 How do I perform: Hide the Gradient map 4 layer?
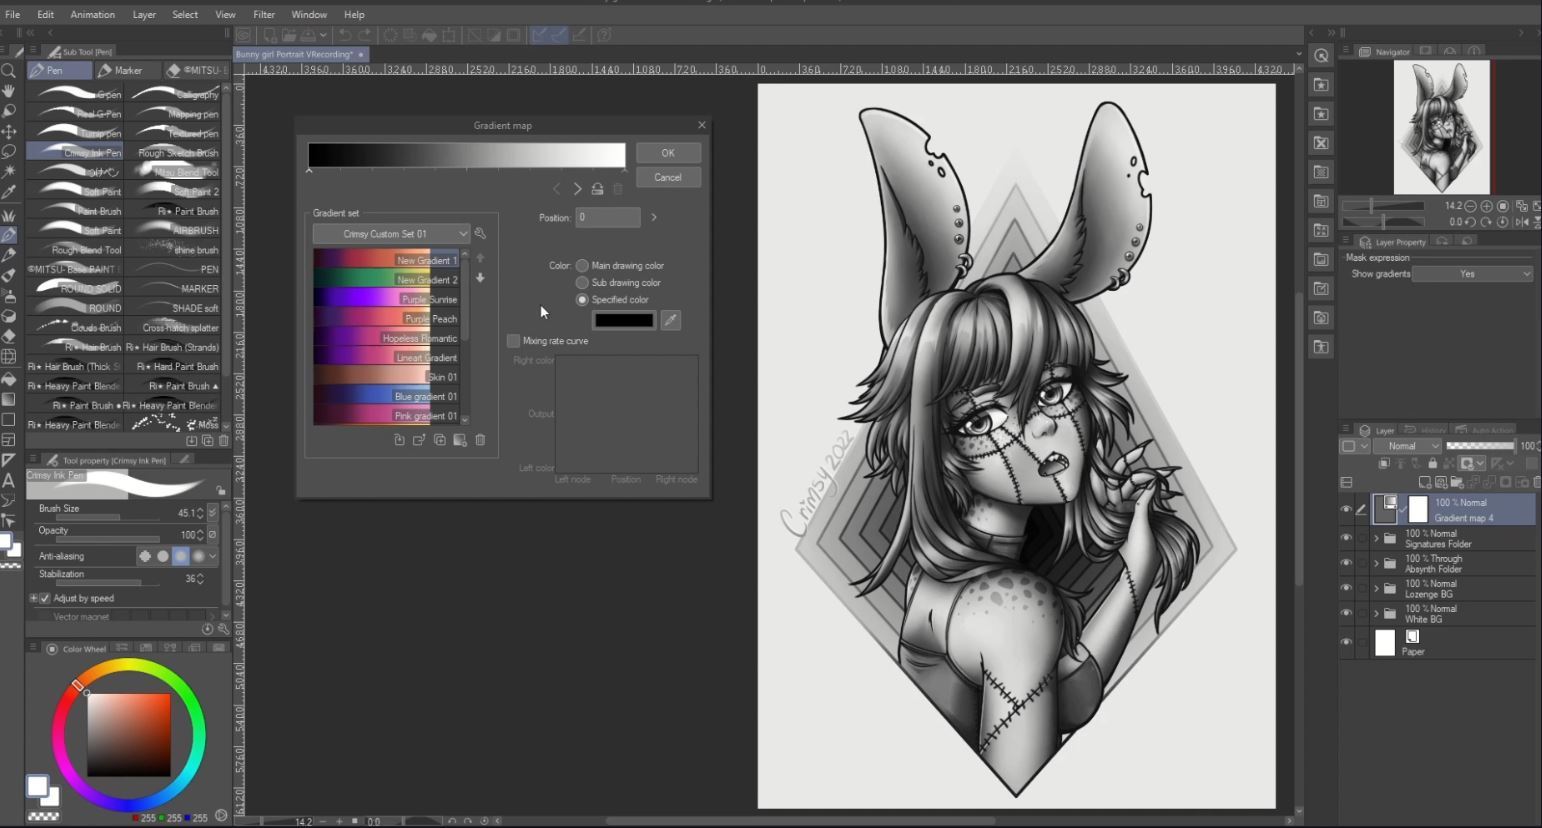pyautogui.click(x=1346, y=508)
